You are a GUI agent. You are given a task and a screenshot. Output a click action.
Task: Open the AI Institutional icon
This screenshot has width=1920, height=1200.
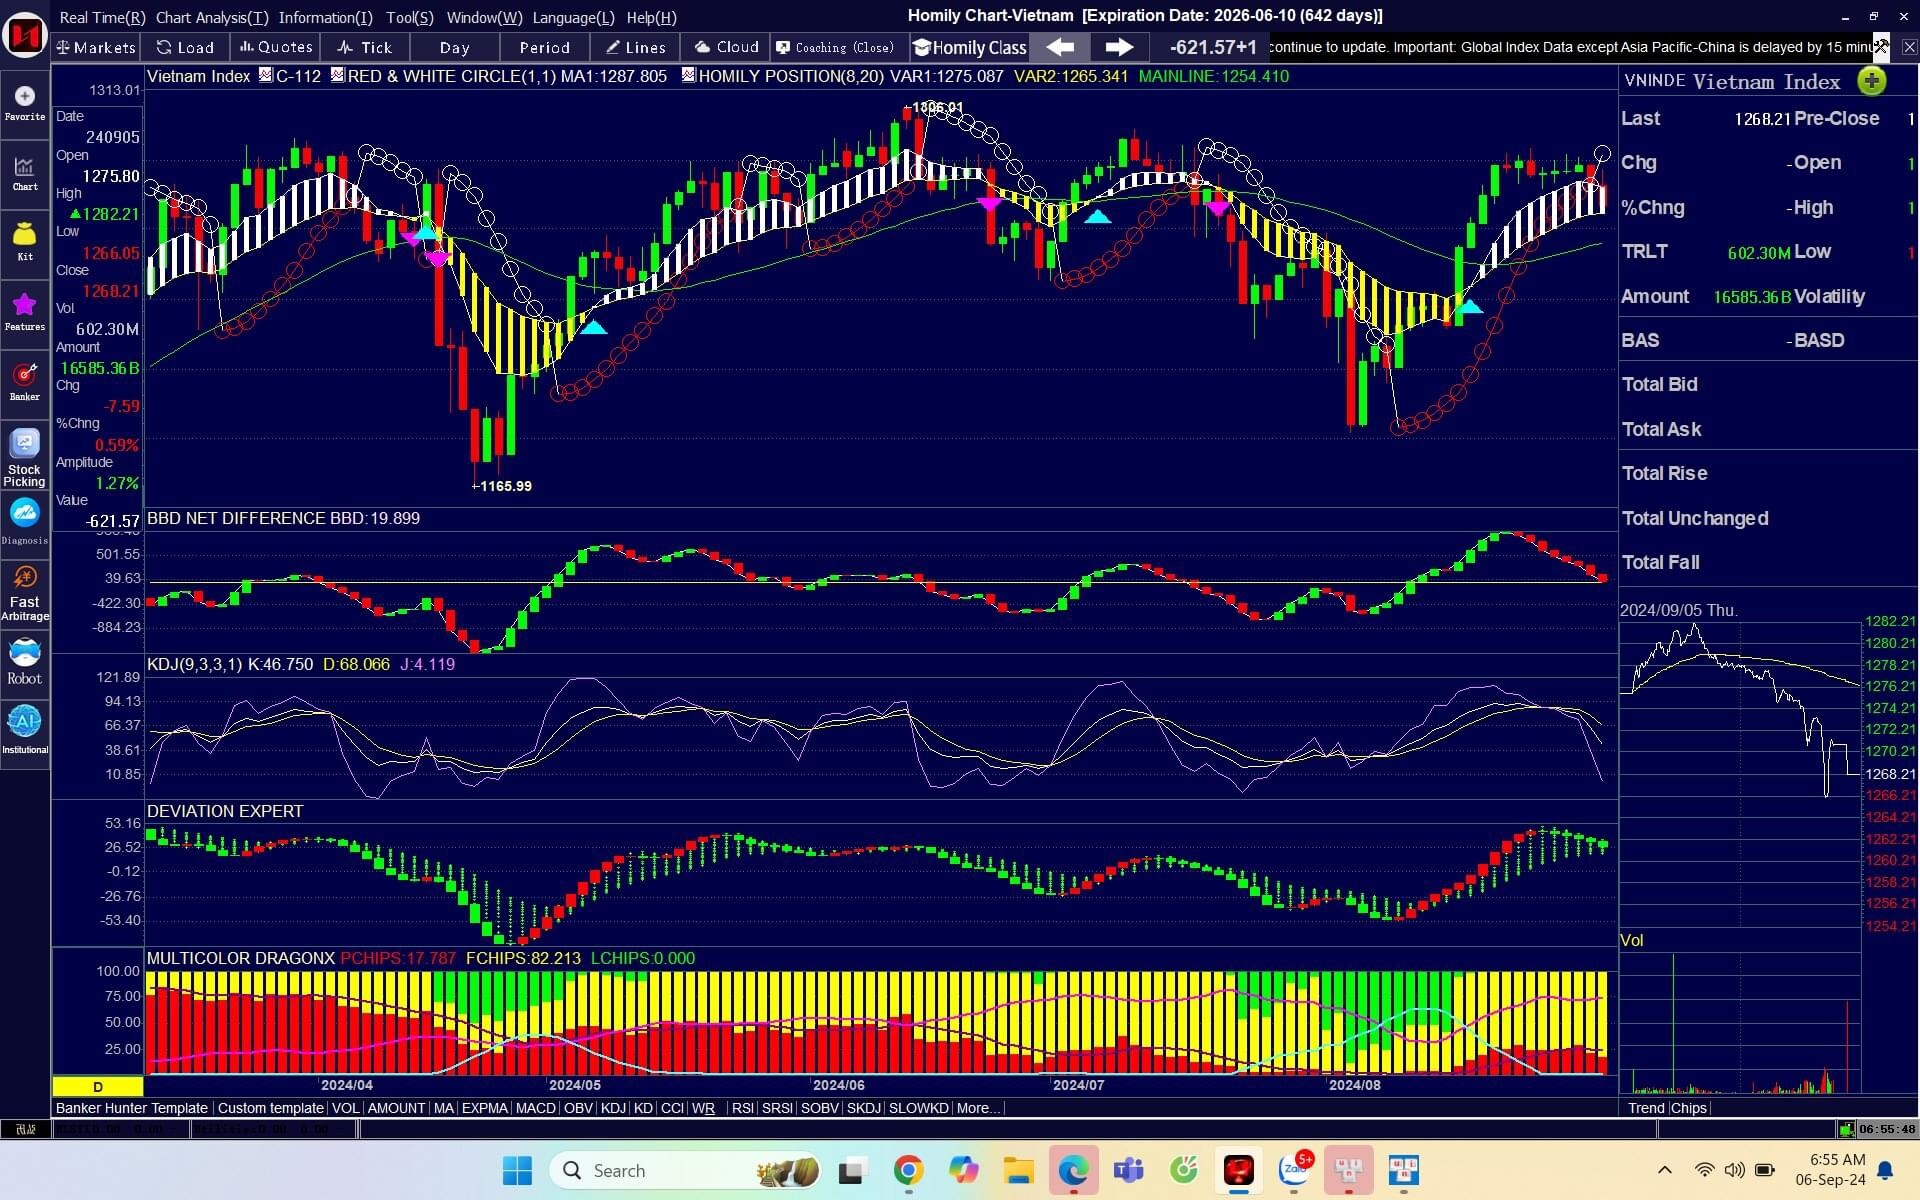[25, 731]
